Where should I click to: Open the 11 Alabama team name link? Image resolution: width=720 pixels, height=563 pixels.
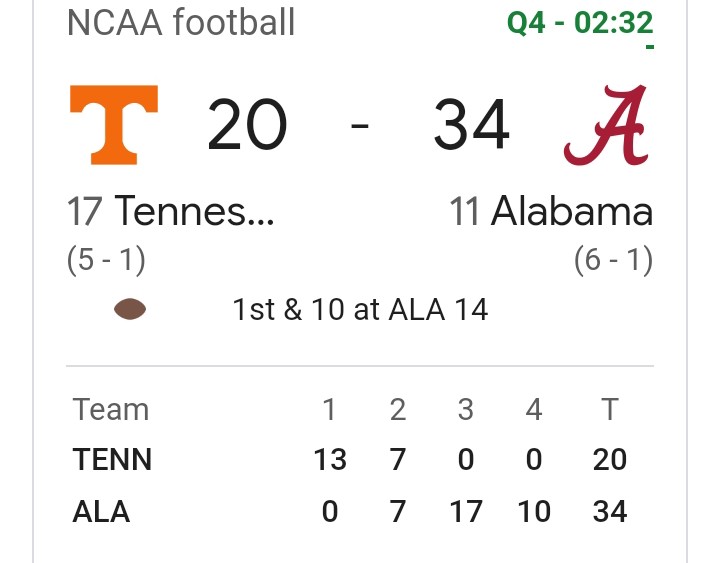[551, 211]
